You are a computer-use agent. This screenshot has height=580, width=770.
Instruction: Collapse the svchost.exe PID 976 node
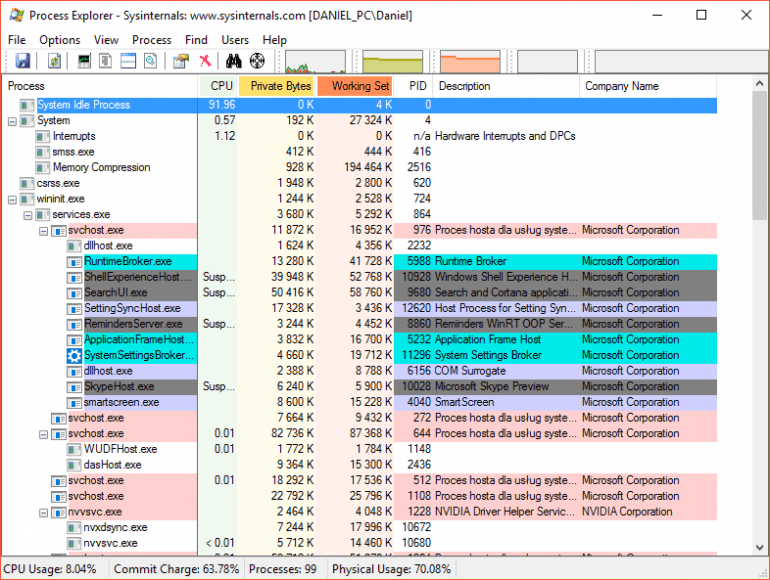point(44,231)
